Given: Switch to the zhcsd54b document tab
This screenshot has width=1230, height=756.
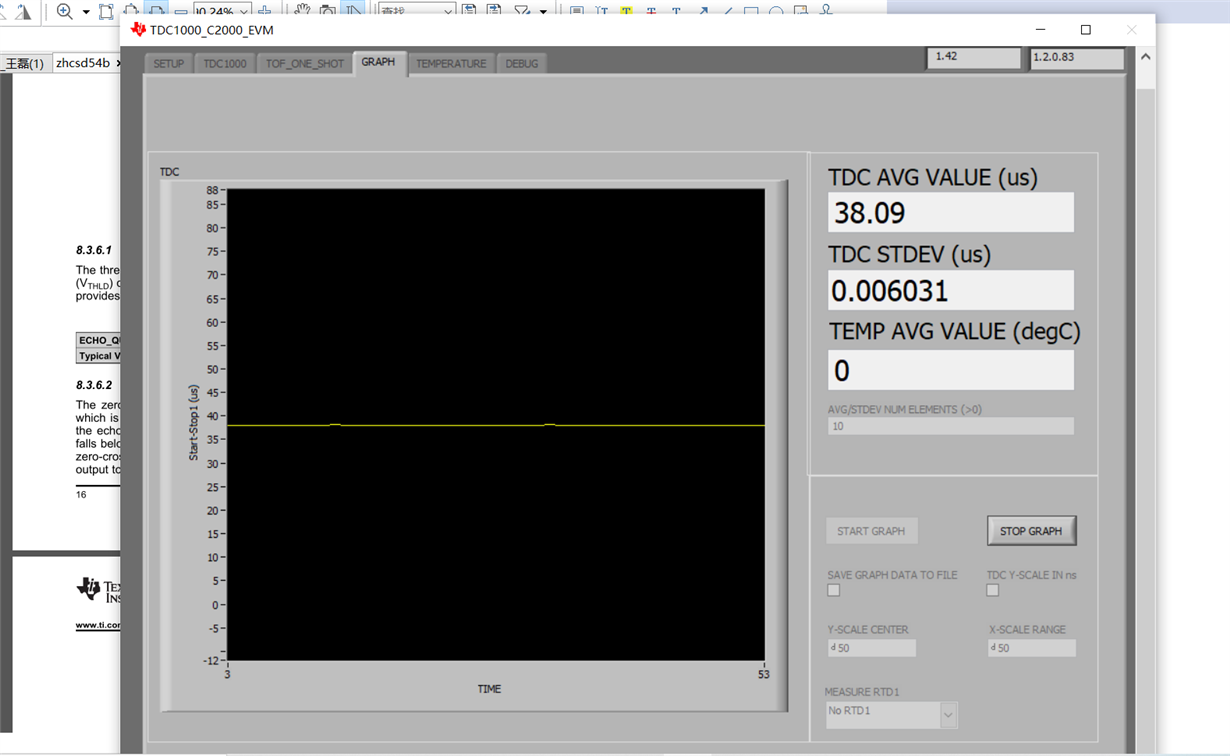Looking at the screenshot, I should [x=85, y=63].
